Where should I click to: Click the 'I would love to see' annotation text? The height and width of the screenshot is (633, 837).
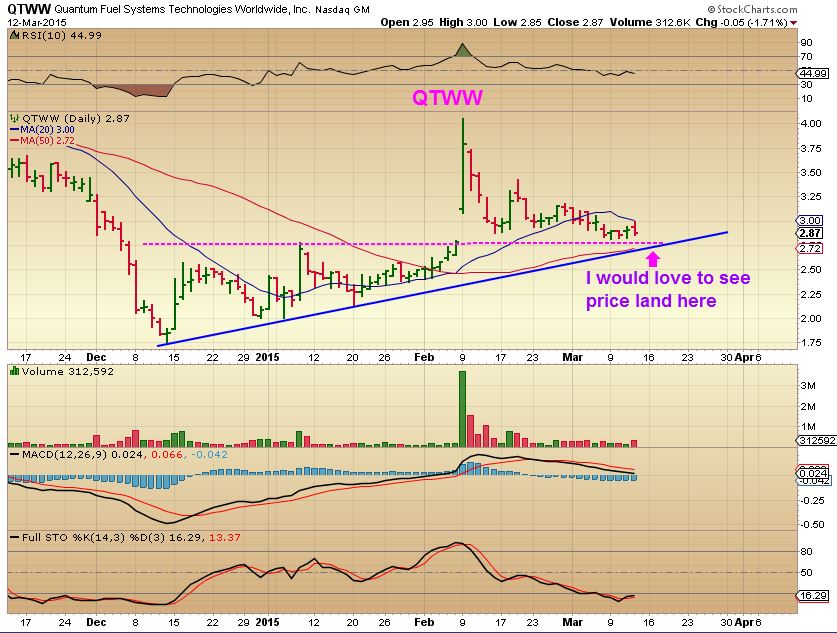tap(668, 278)
